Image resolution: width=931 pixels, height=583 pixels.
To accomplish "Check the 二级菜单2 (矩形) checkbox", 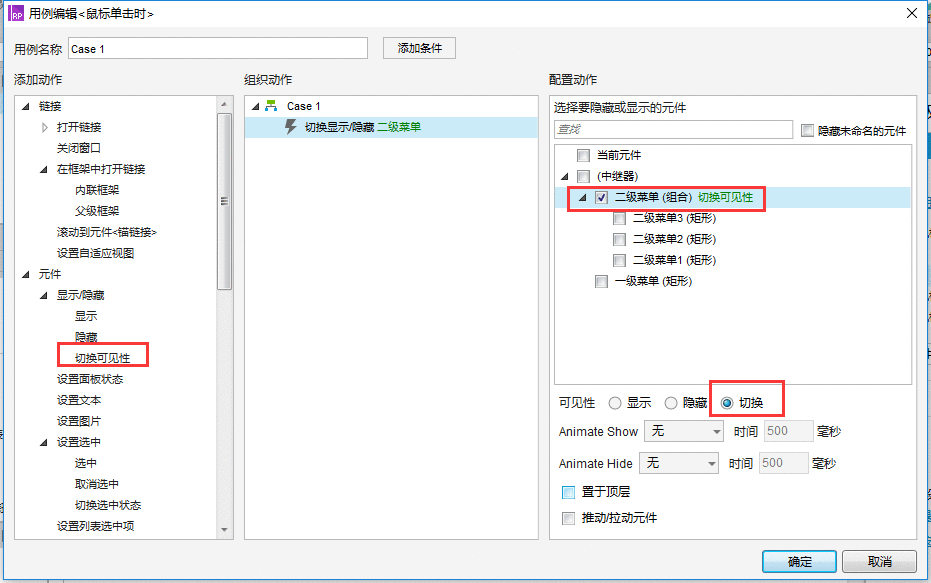I will pos(619,239).
